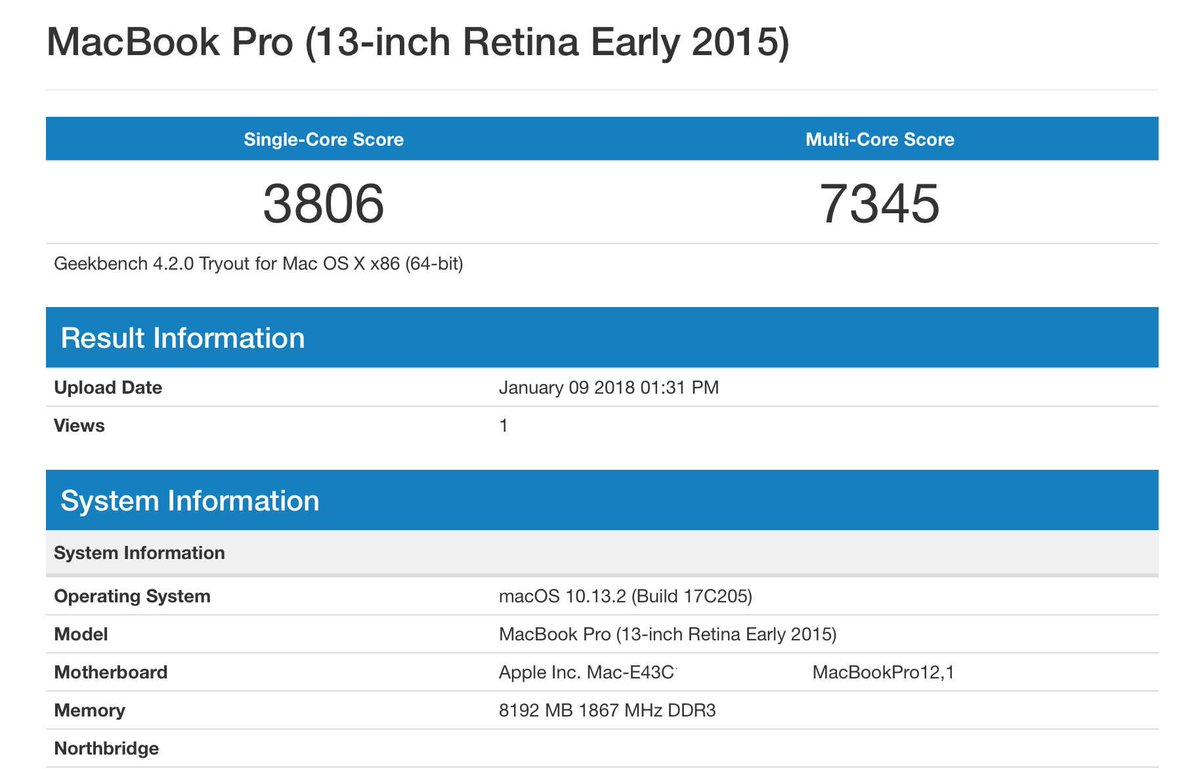Select the Multi-Core Score header
Viewport: 1200px width, 769px height.
880,139
